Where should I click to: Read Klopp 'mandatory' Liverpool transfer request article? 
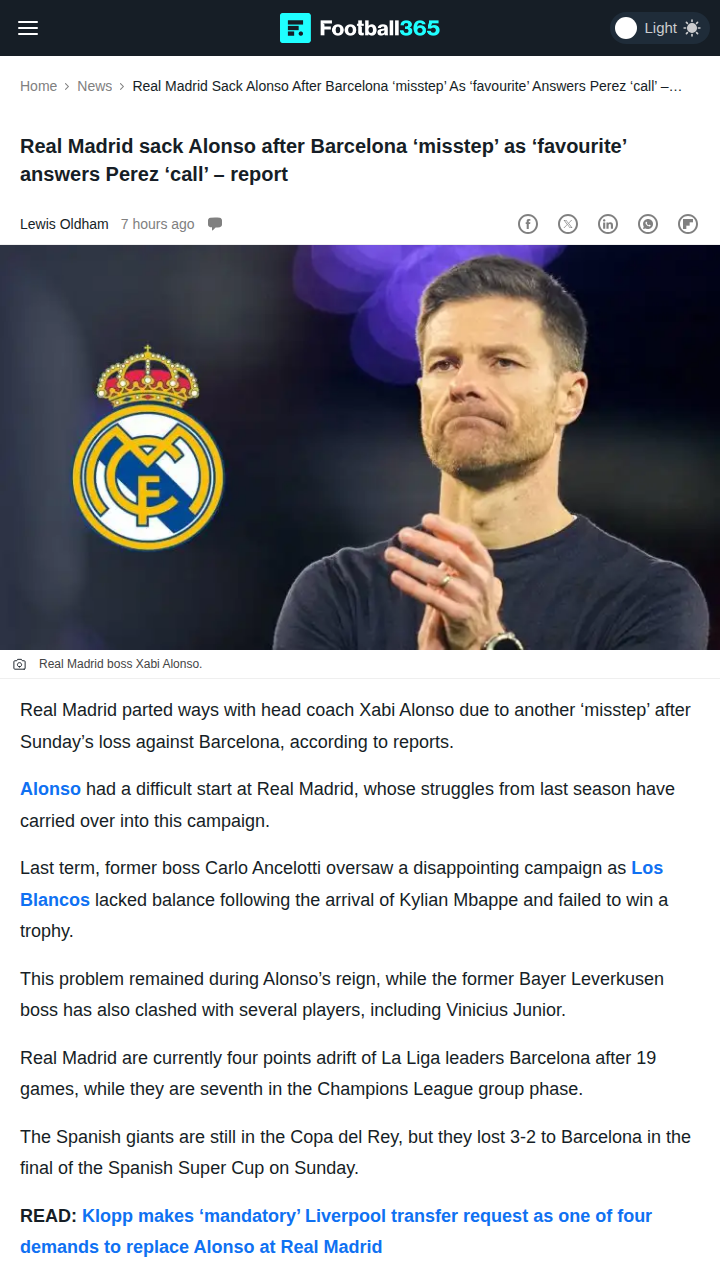coord(336,1232)
